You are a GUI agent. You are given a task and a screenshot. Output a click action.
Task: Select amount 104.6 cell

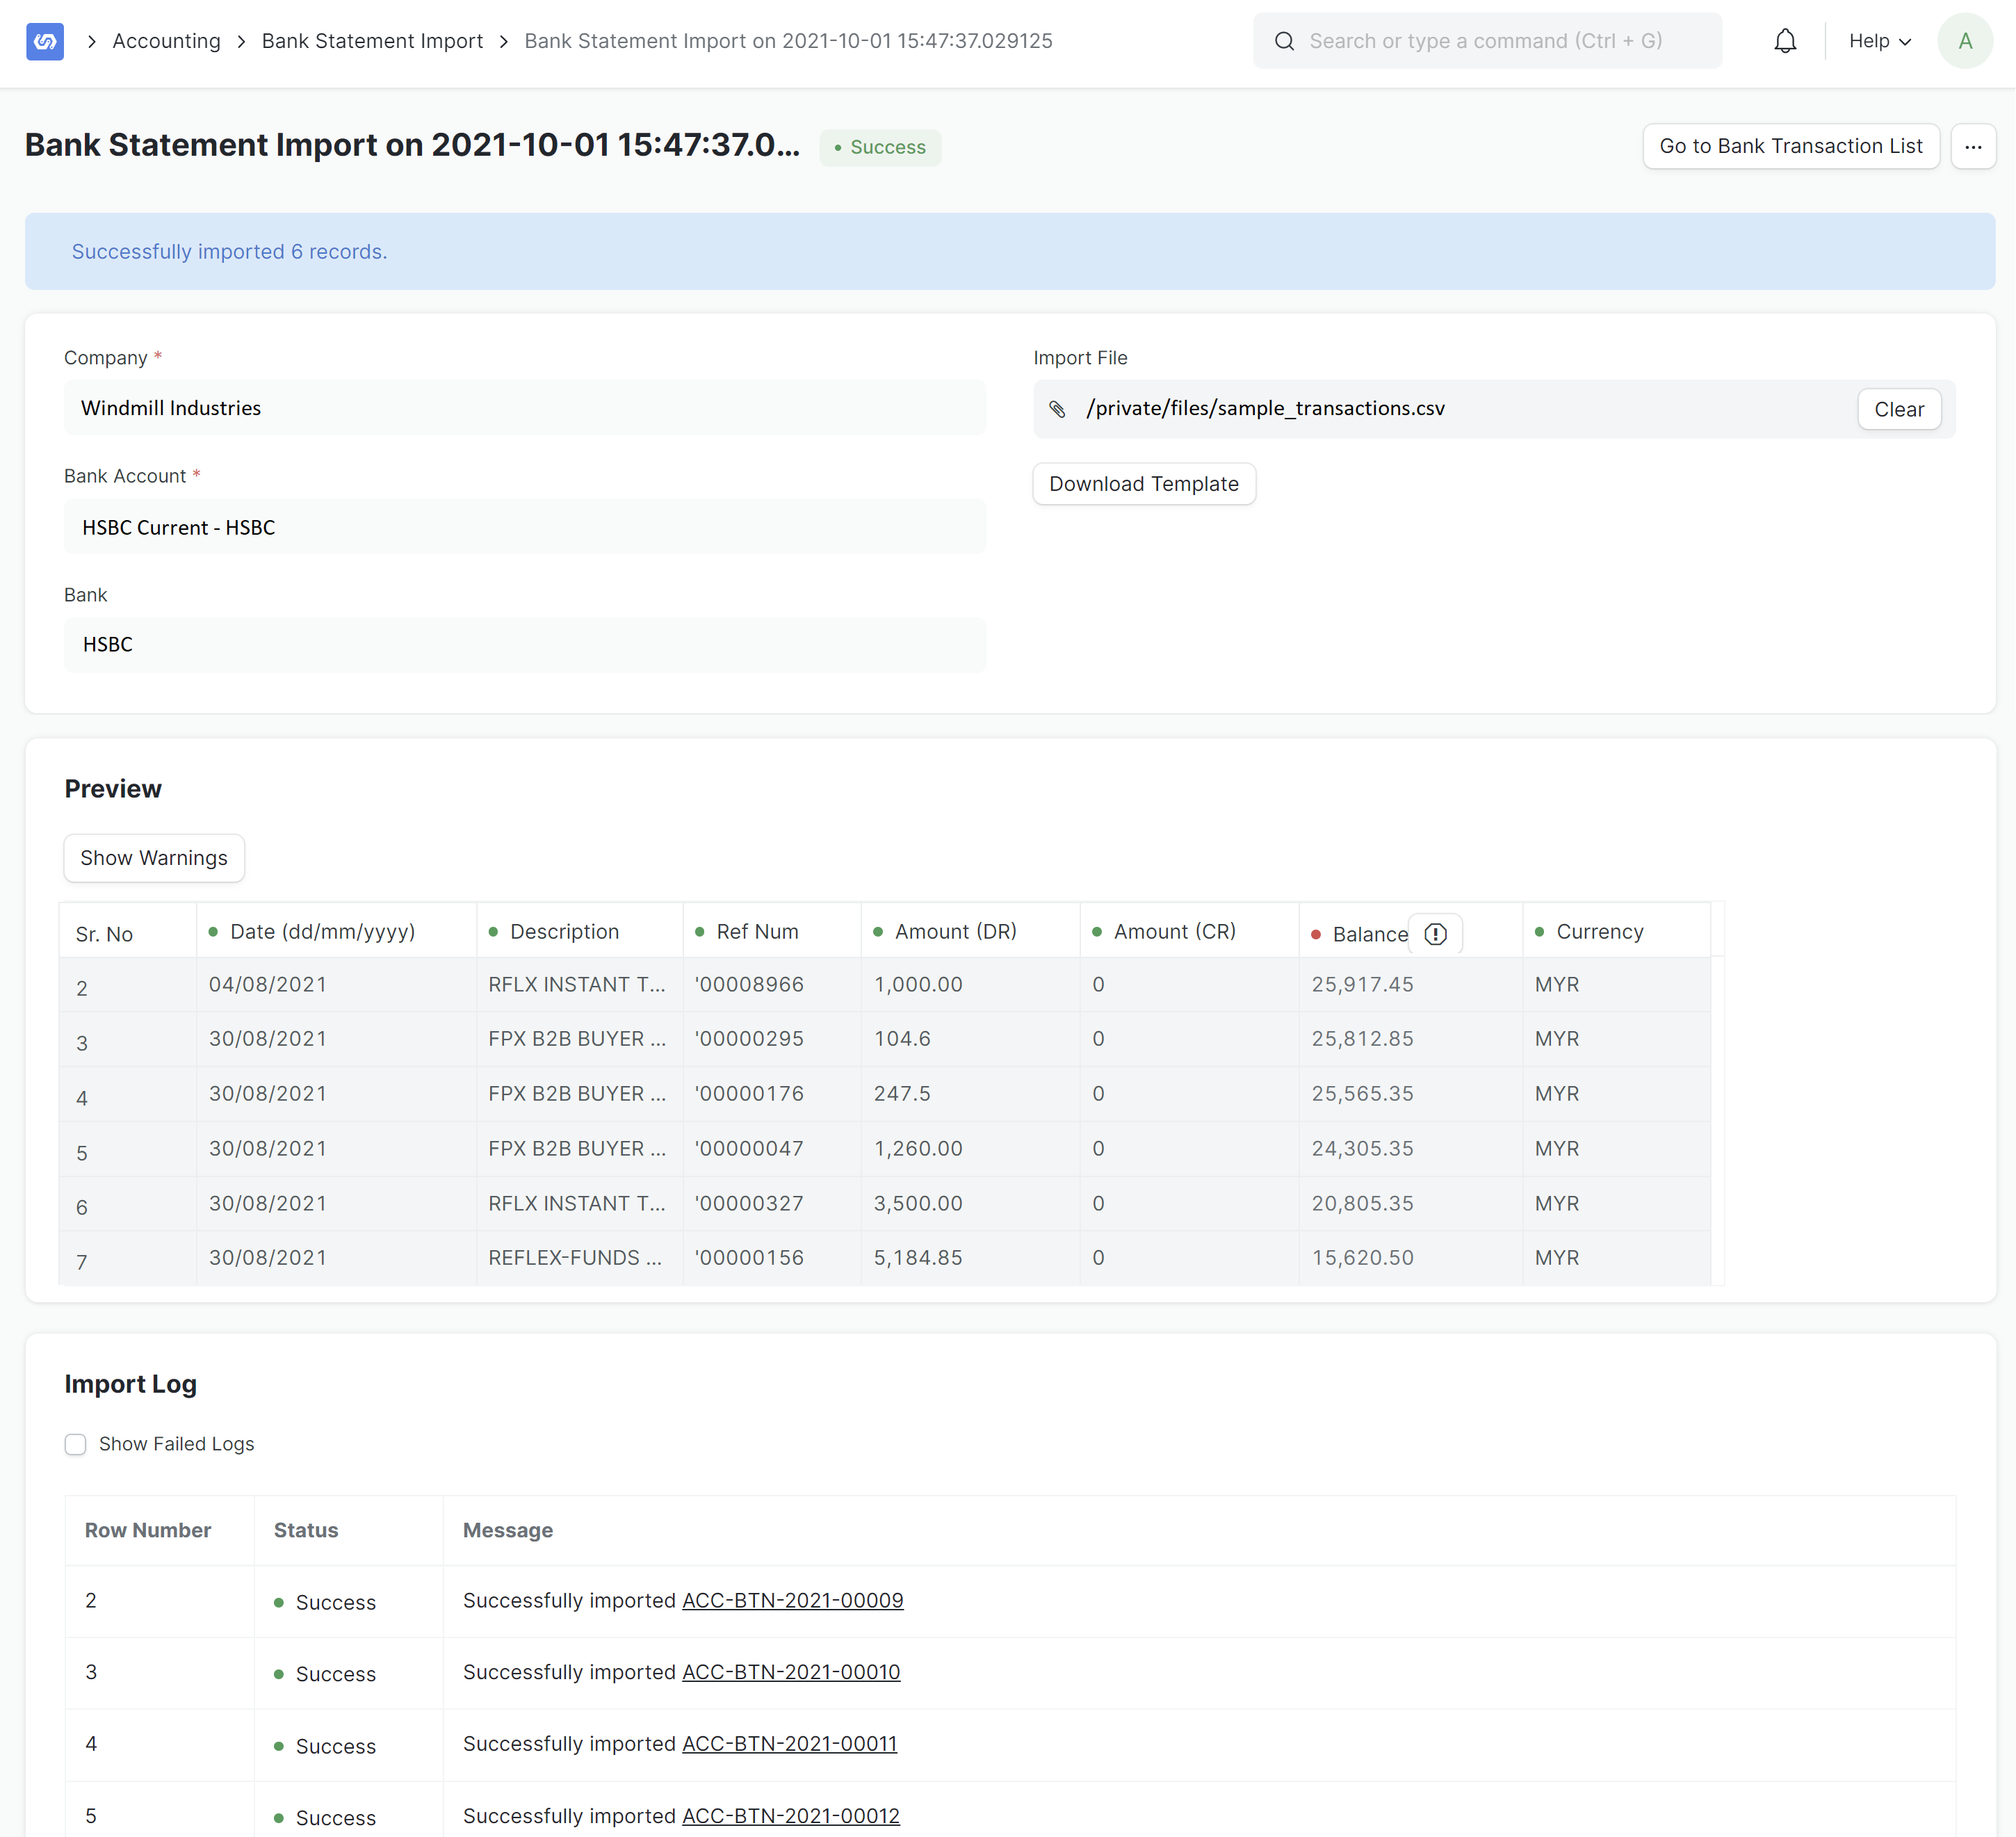click(970, 1039)
